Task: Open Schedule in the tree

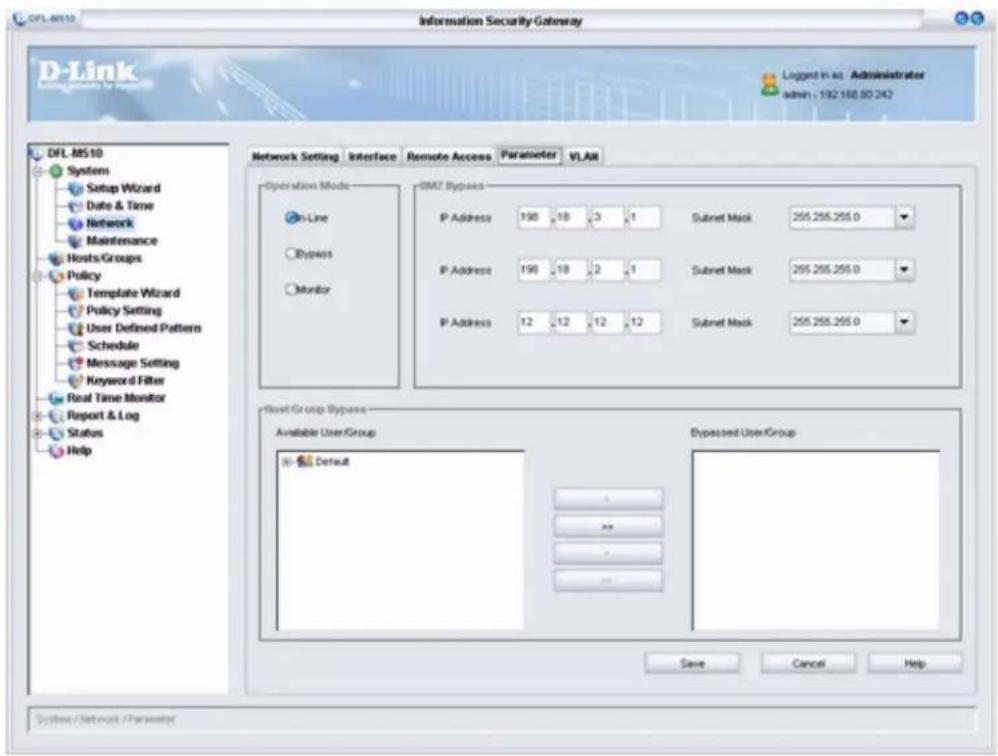Action: click(113, 346)
